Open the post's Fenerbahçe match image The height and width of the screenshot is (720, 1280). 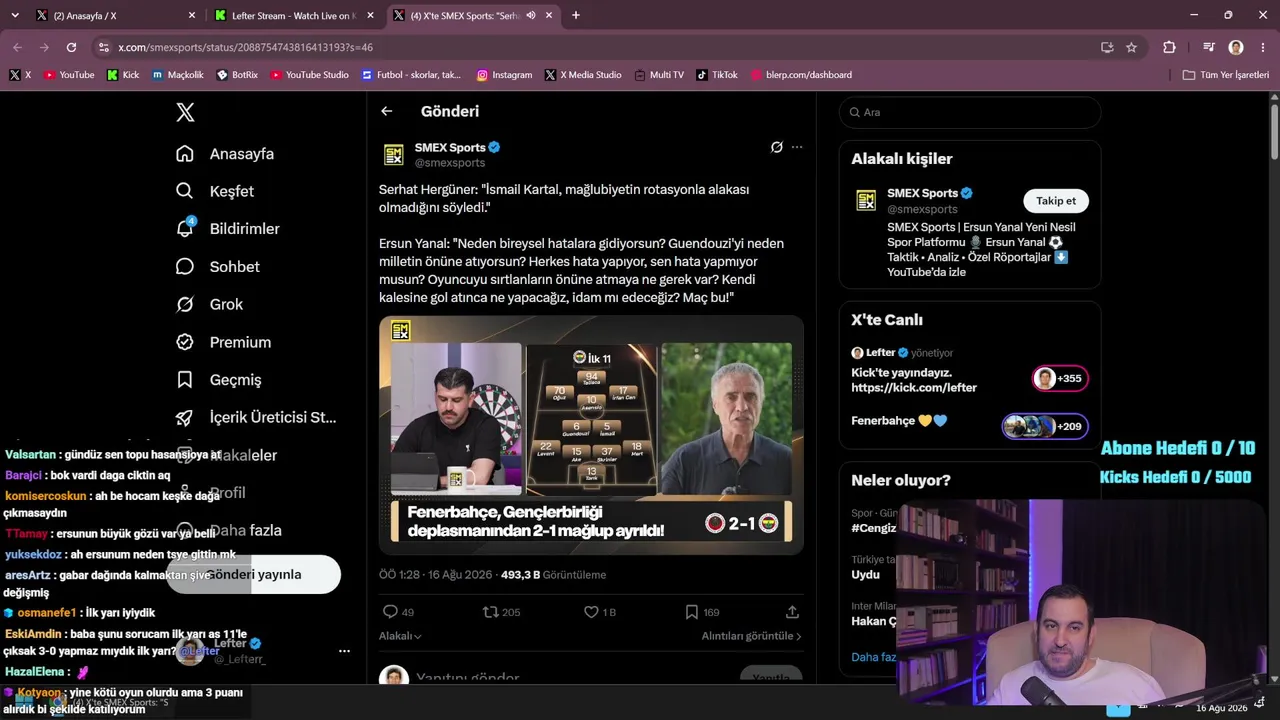(591, 435)
